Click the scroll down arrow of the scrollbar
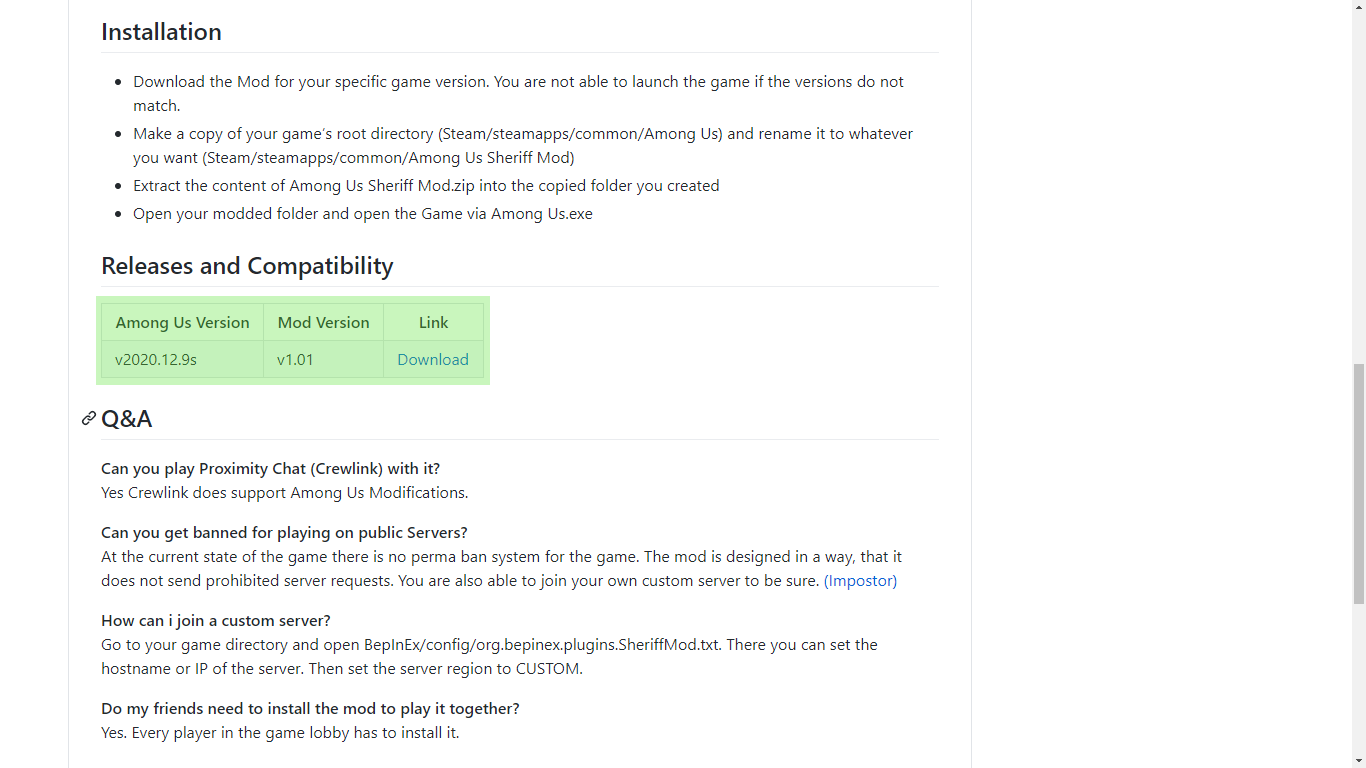1366x768 pixels. (x=1358, y=760)
